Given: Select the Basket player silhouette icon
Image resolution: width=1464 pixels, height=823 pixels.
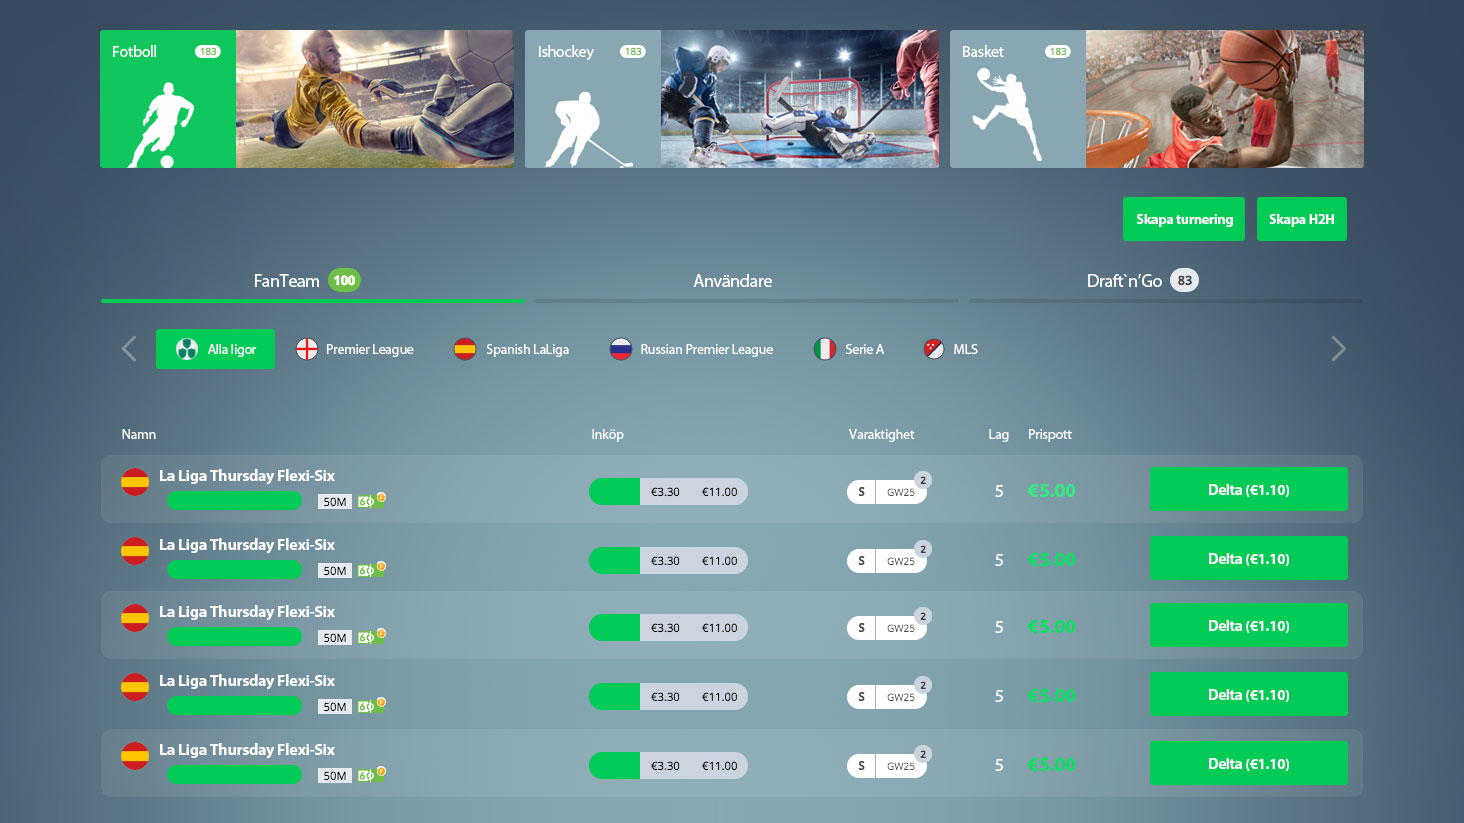Looking at the screenshot, I should 1007,114.
